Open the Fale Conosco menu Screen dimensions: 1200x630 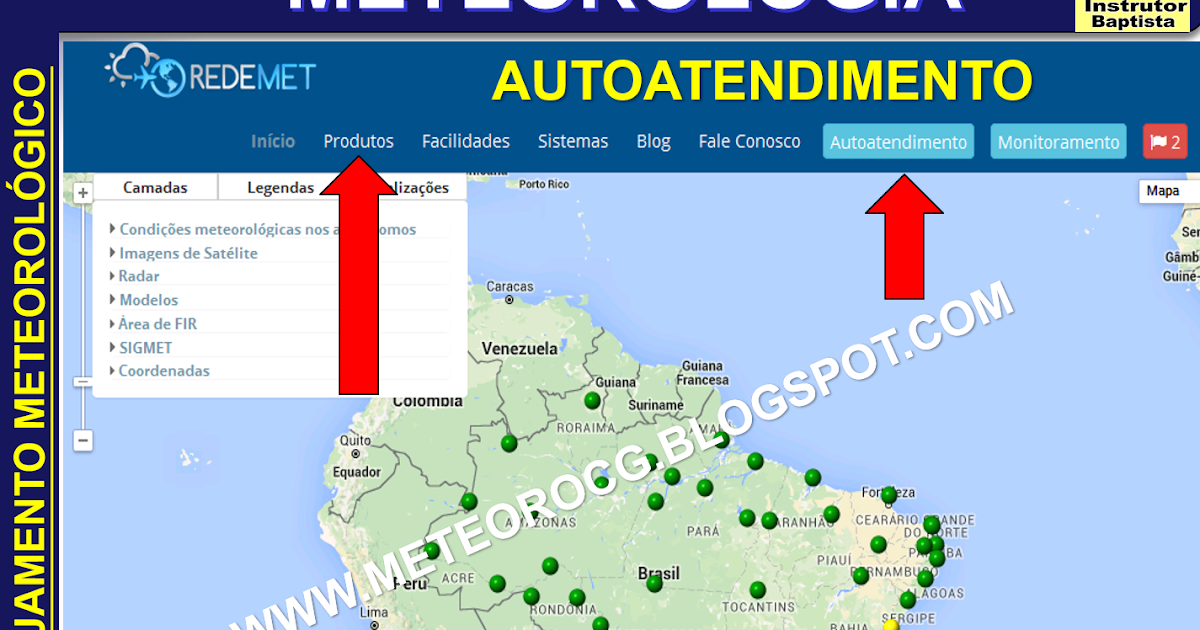749,141
